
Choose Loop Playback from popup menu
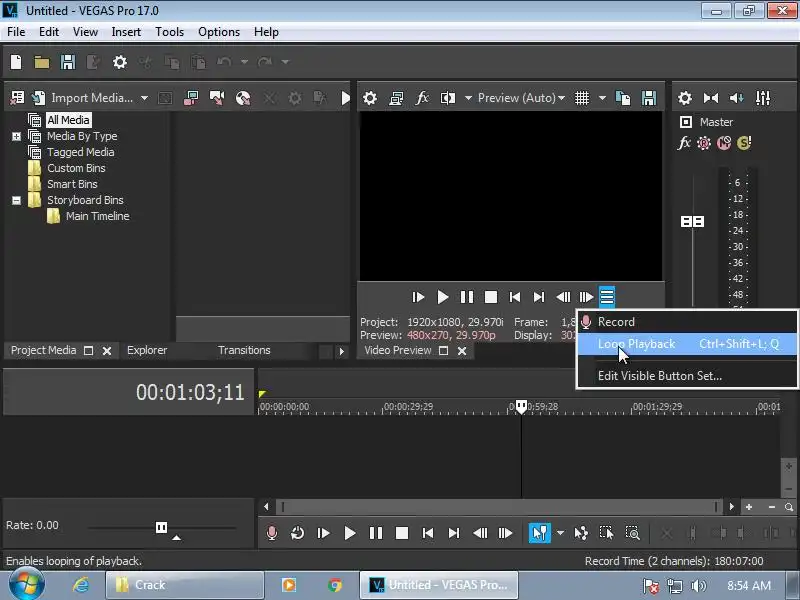click(x=687, y=344)
